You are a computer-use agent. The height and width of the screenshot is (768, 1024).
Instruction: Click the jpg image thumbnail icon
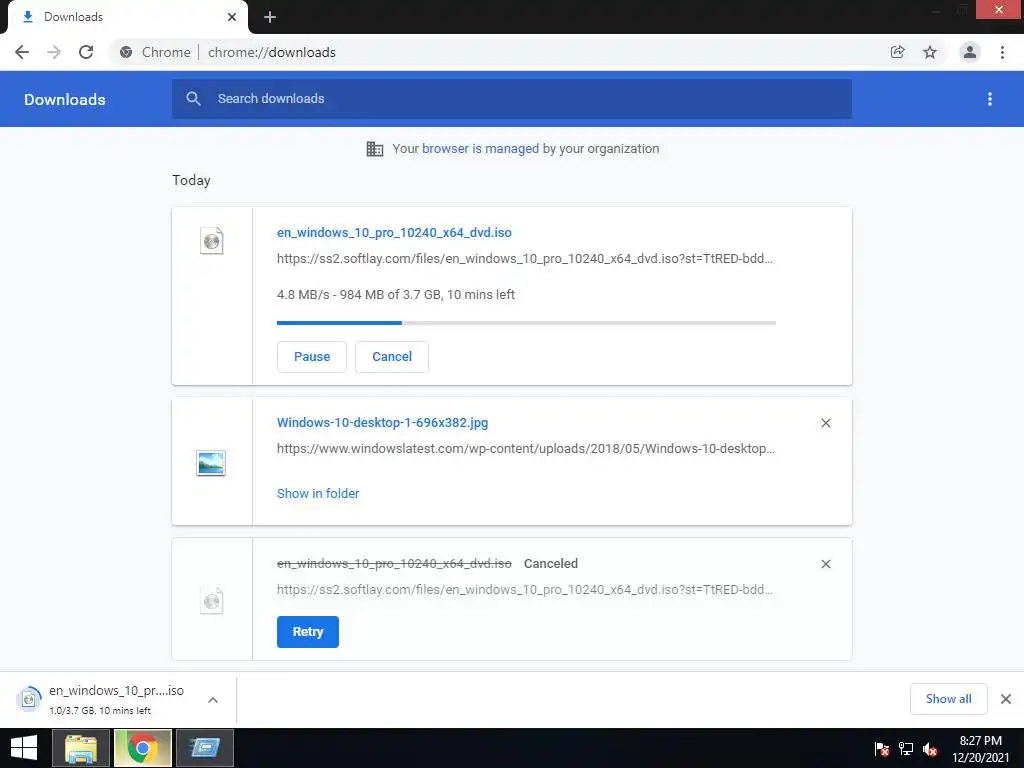pyautogui.click(x=211, y=463)
